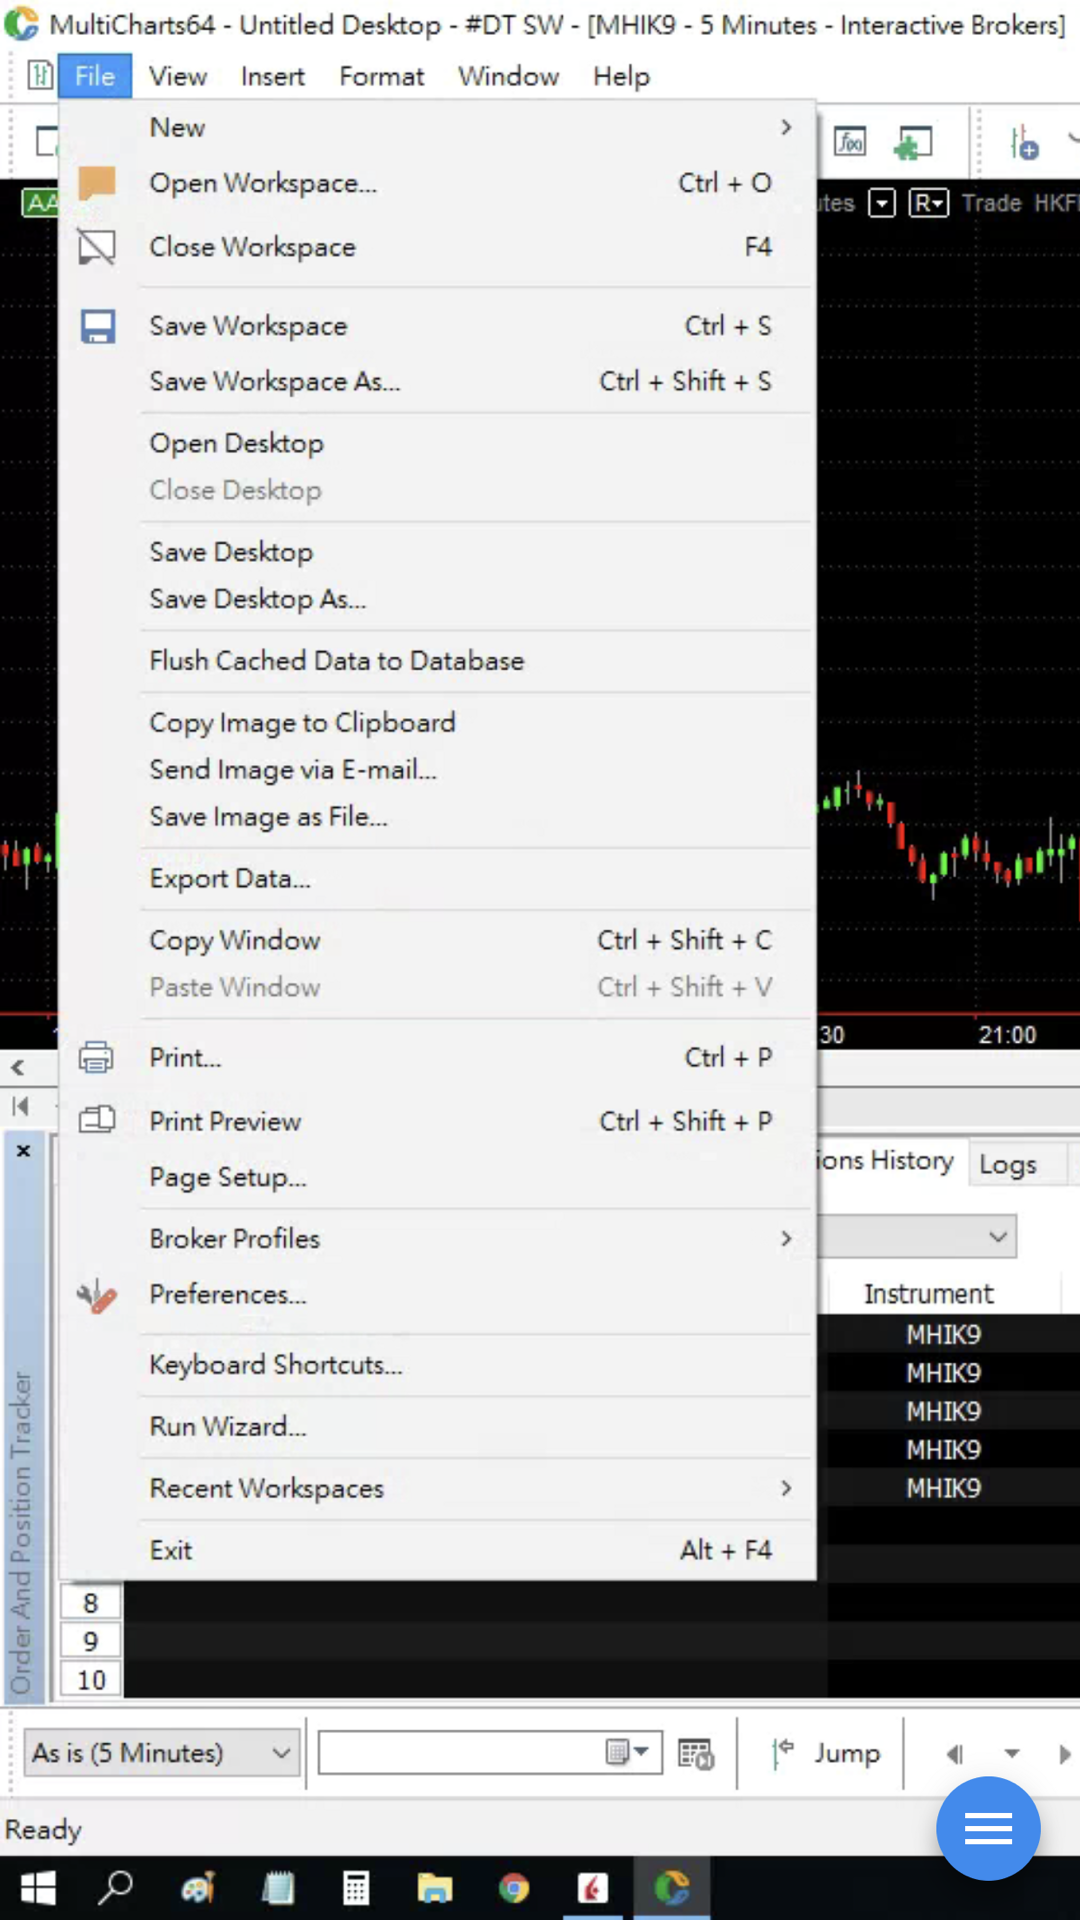
Task: Jump to first workspace tab arrow
Action: [20, 1106]
